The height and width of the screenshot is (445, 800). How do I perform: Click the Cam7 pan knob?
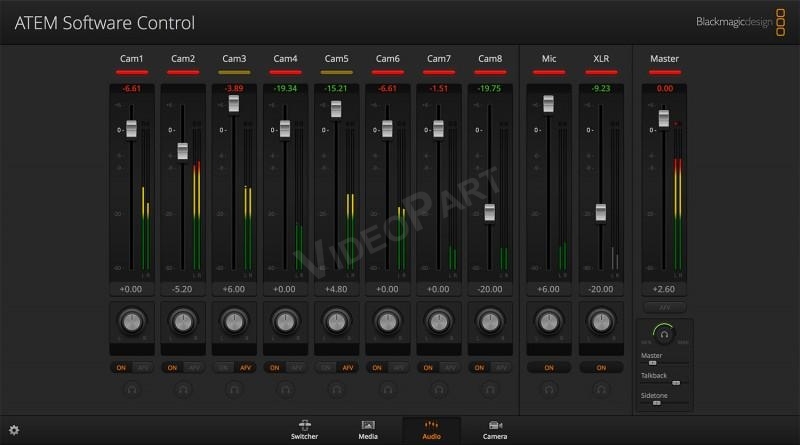[x=439, y=322]
